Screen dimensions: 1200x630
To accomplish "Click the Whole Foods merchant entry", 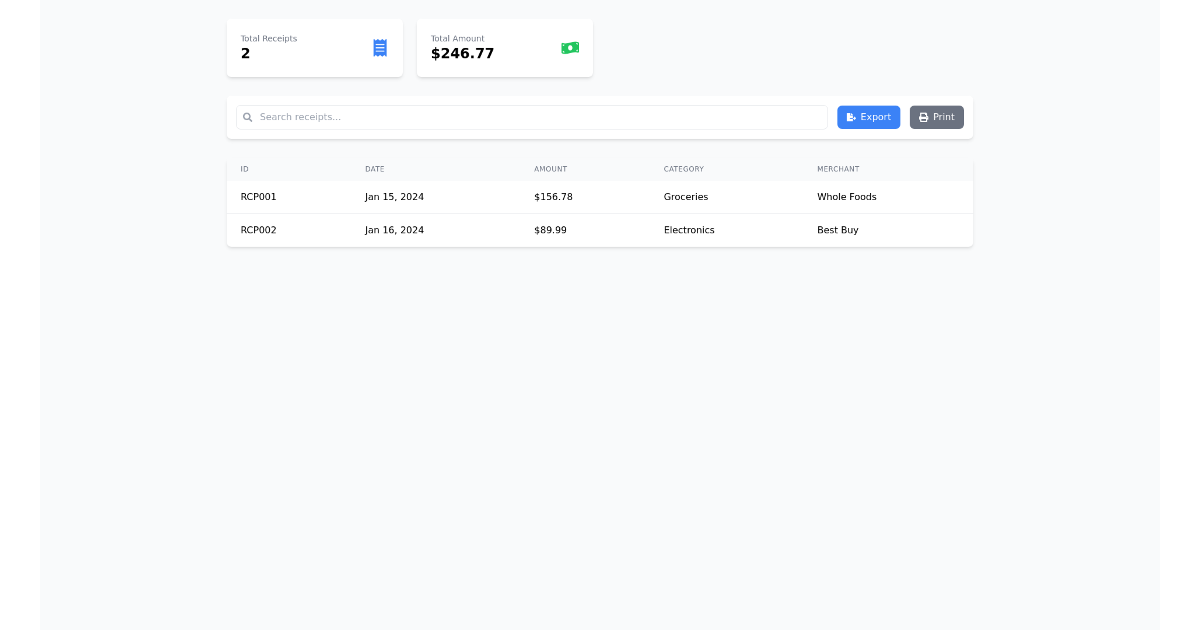I will click(847, 196).
